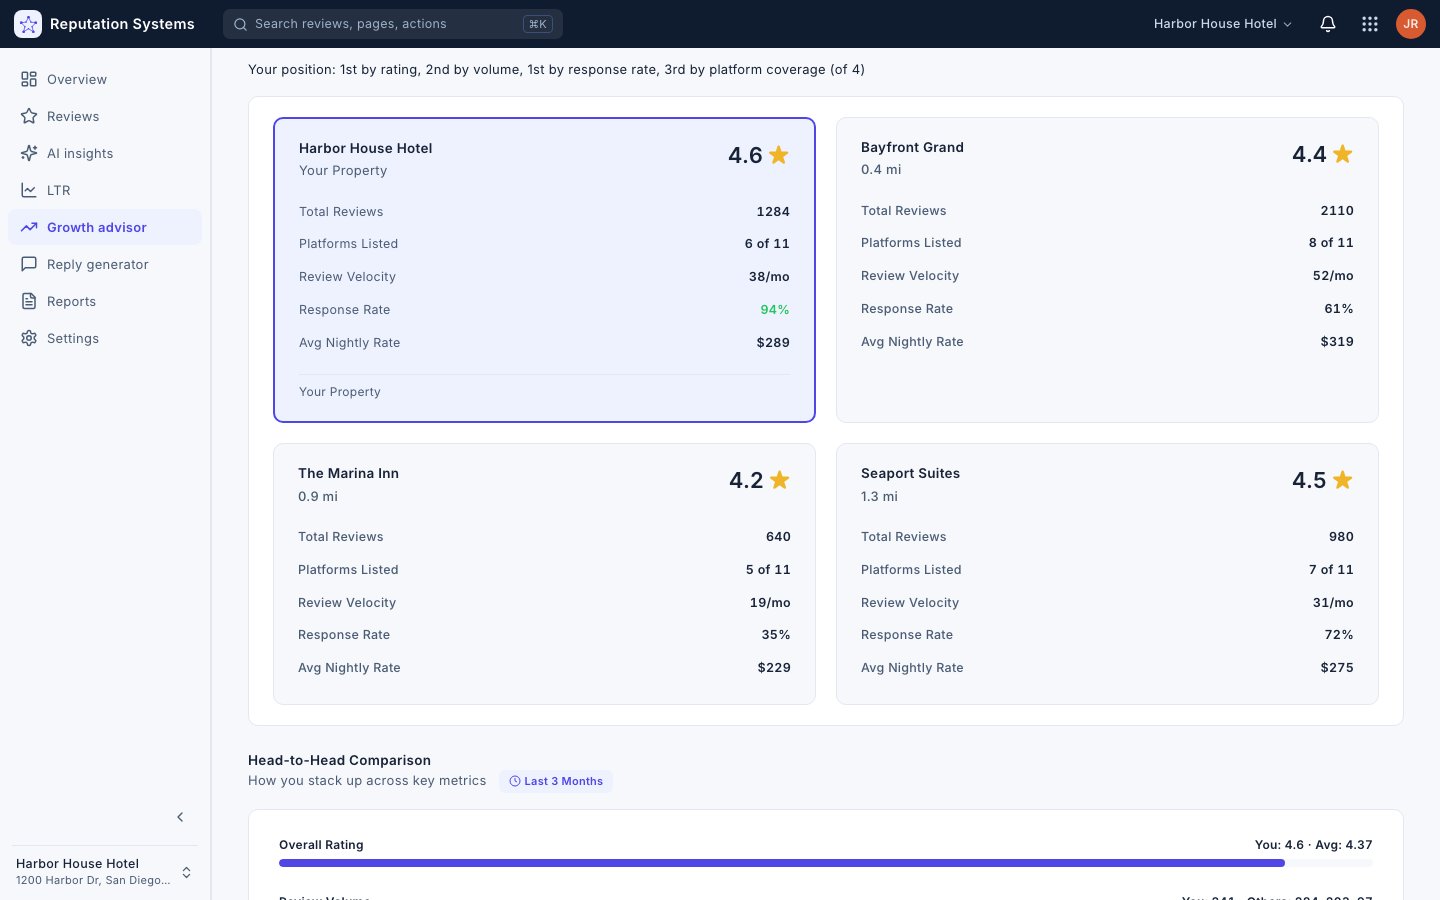Click The Marina Inn rating star

[x=780, y=480]
